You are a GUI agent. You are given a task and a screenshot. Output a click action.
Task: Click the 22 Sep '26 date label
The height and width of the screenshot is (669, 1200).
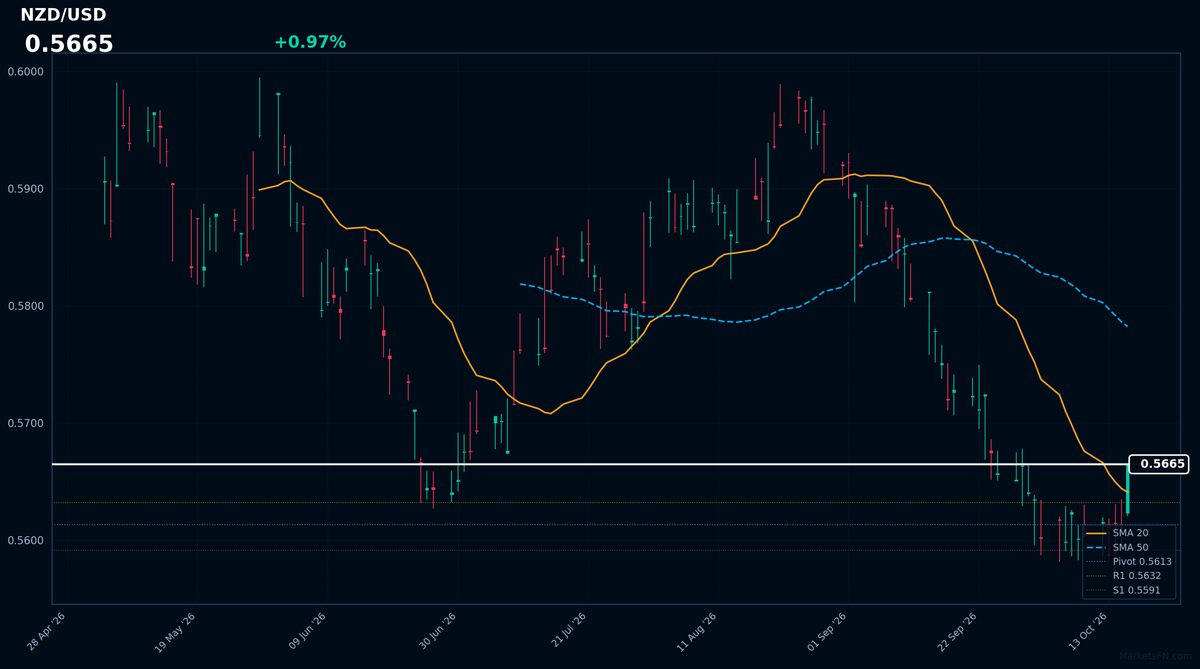click(957, 632)
